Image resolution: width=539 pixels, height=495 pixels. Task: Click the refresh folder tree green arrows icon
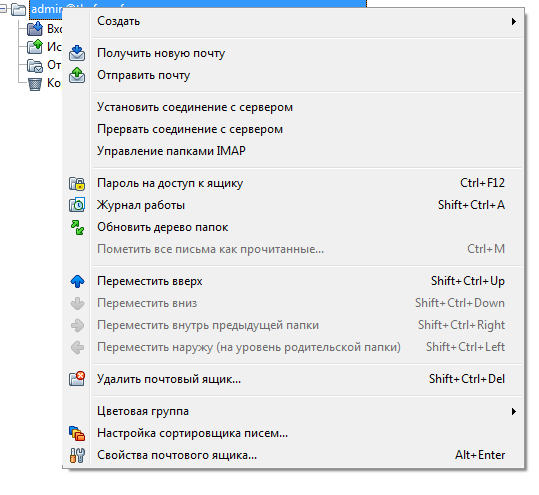pos(77,227)
